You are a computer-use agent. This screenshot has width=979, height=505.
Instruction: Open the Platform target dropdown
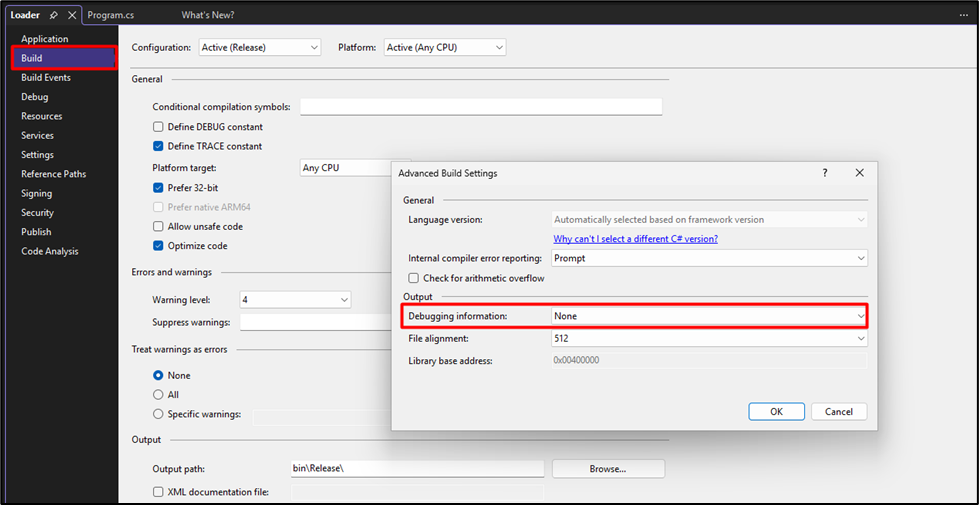pos(345,168)
